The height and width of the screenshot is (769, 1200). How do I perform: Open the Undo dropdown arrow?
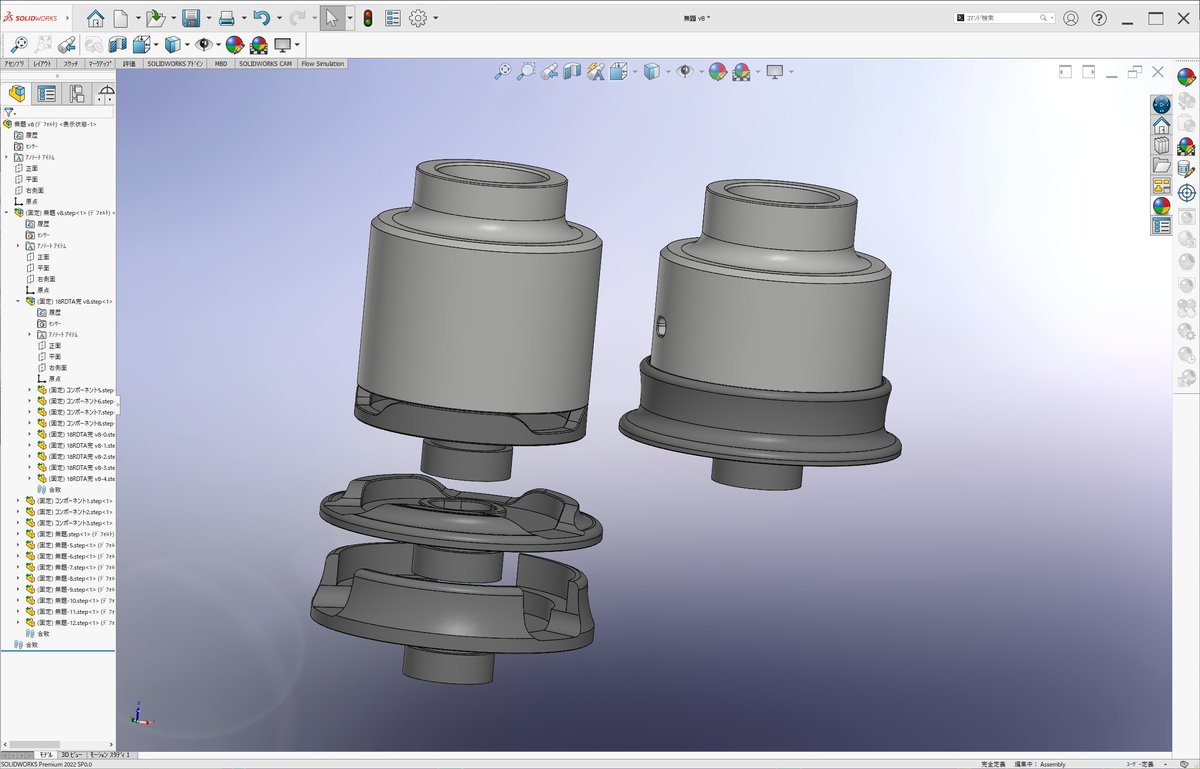[279, 18]
